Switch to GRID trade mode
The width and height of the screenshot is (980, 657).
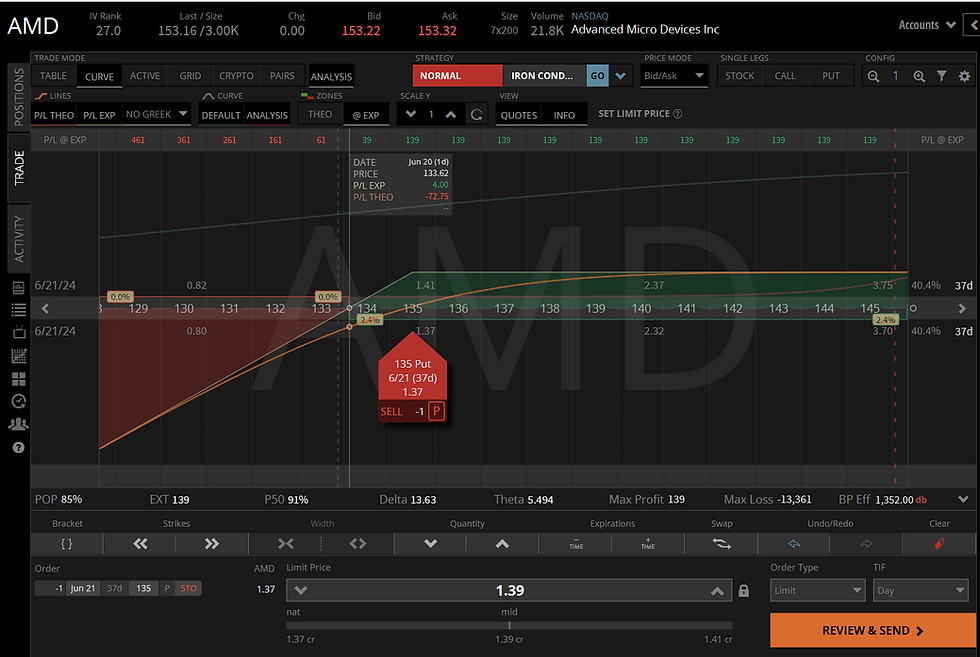[191, 76]
